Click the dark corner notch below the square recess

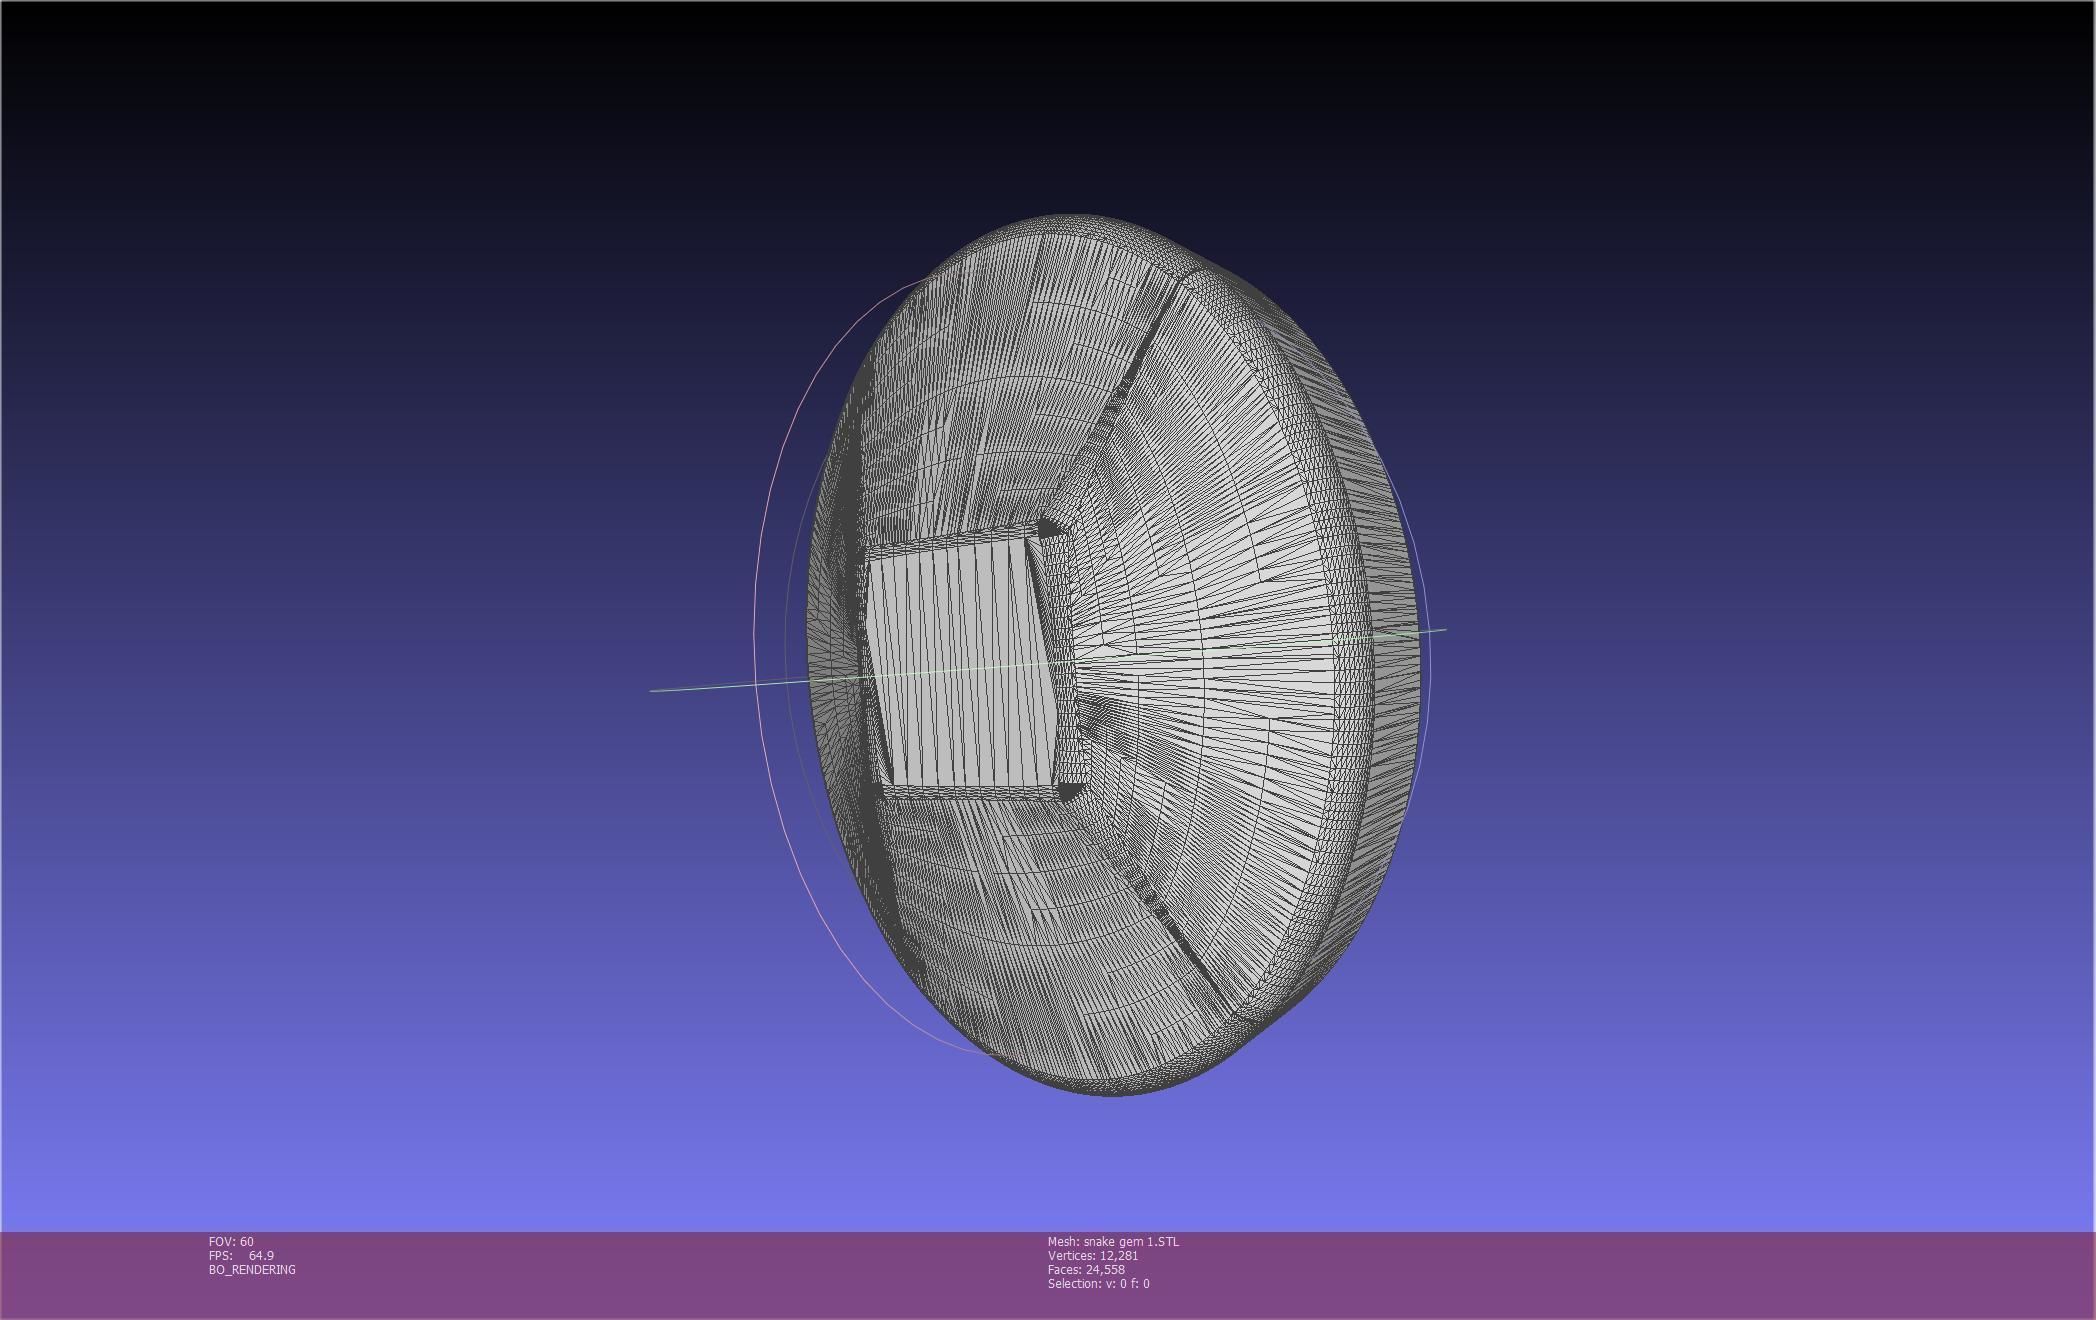click(x=1068, y=793)
